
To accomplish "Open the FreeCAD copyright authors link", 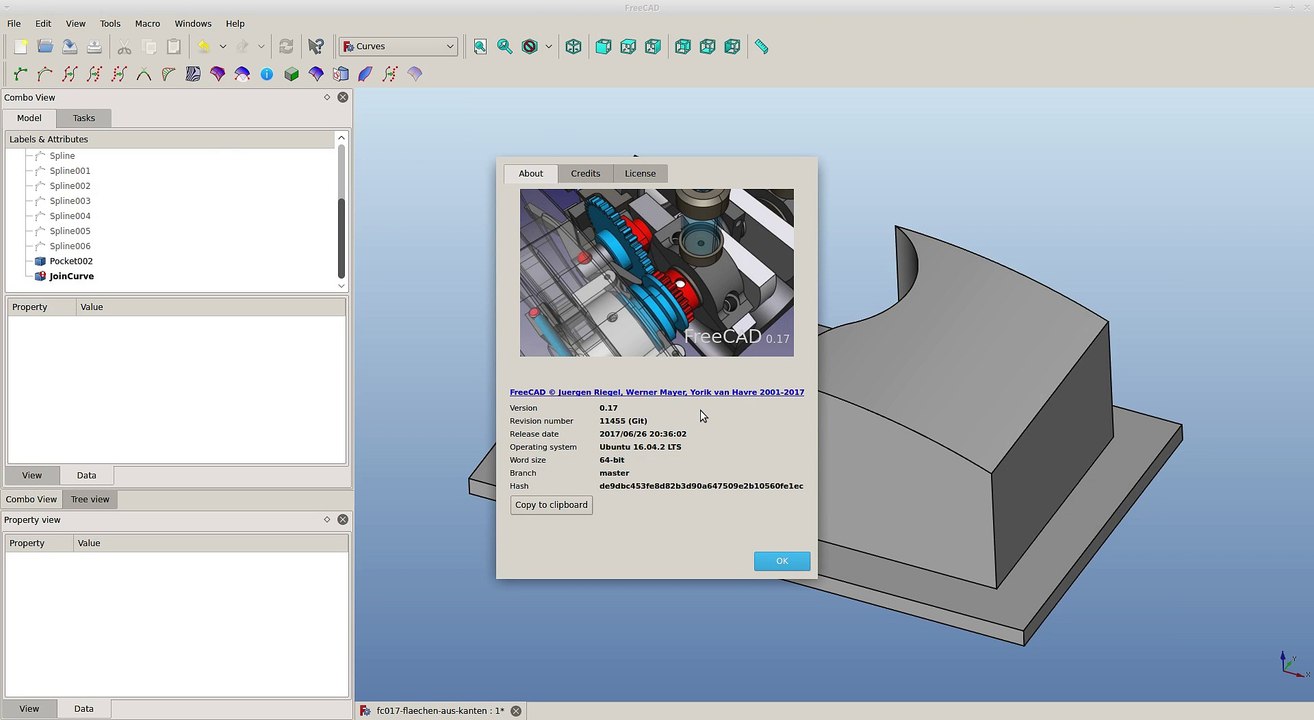I will [x=657, y=392].
